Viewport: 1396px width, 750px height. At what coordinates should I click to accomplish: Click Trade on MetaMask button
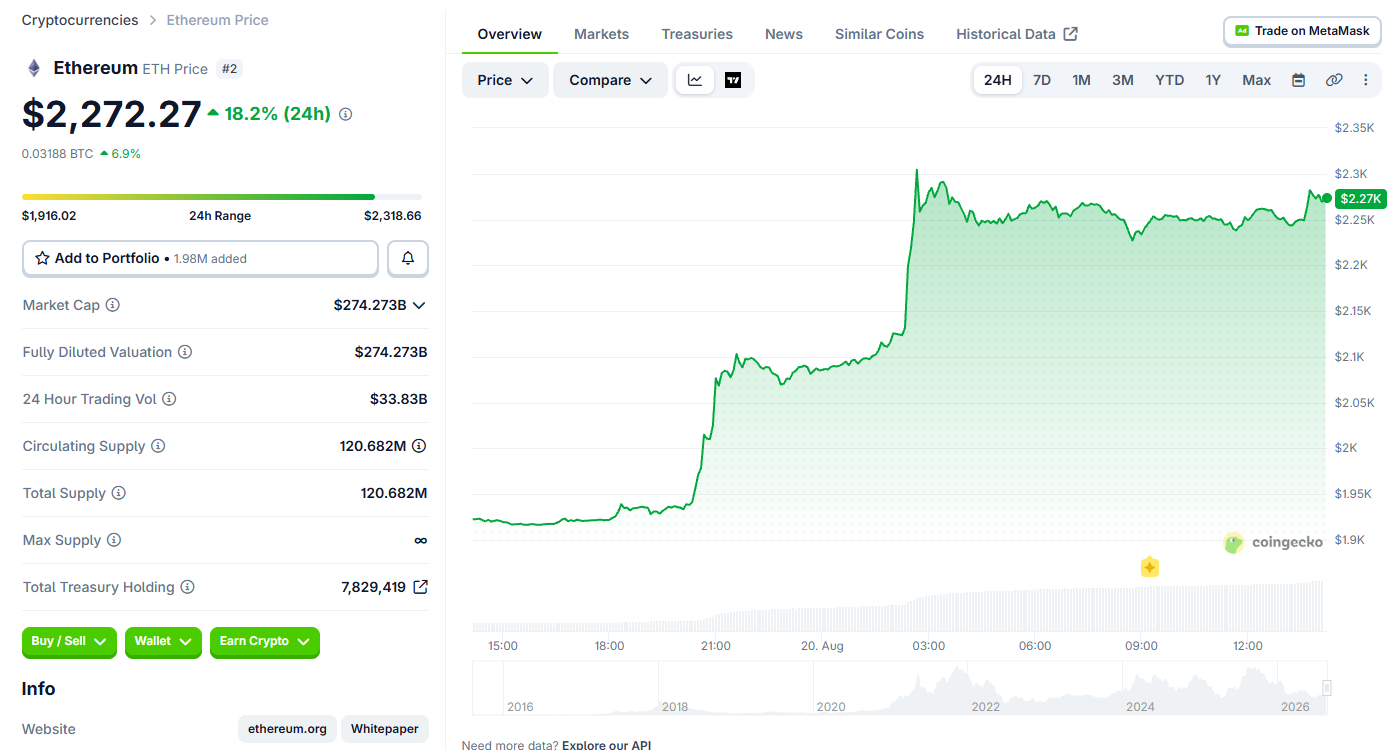click(1302, 31)
